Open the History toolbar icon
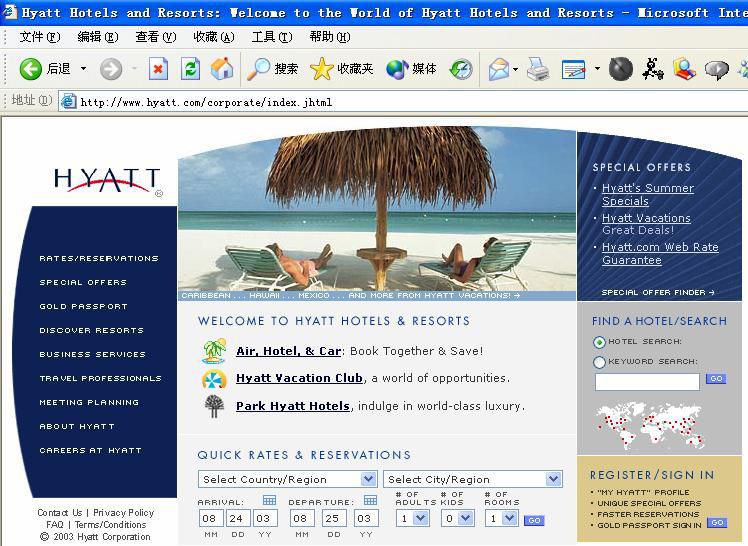Screen dimensions: 748x546 click(461, 69)
